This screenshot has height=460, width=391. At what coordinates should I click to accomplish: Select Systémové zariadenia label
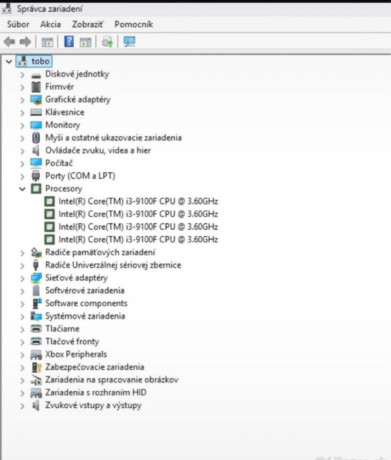point(85,316)
